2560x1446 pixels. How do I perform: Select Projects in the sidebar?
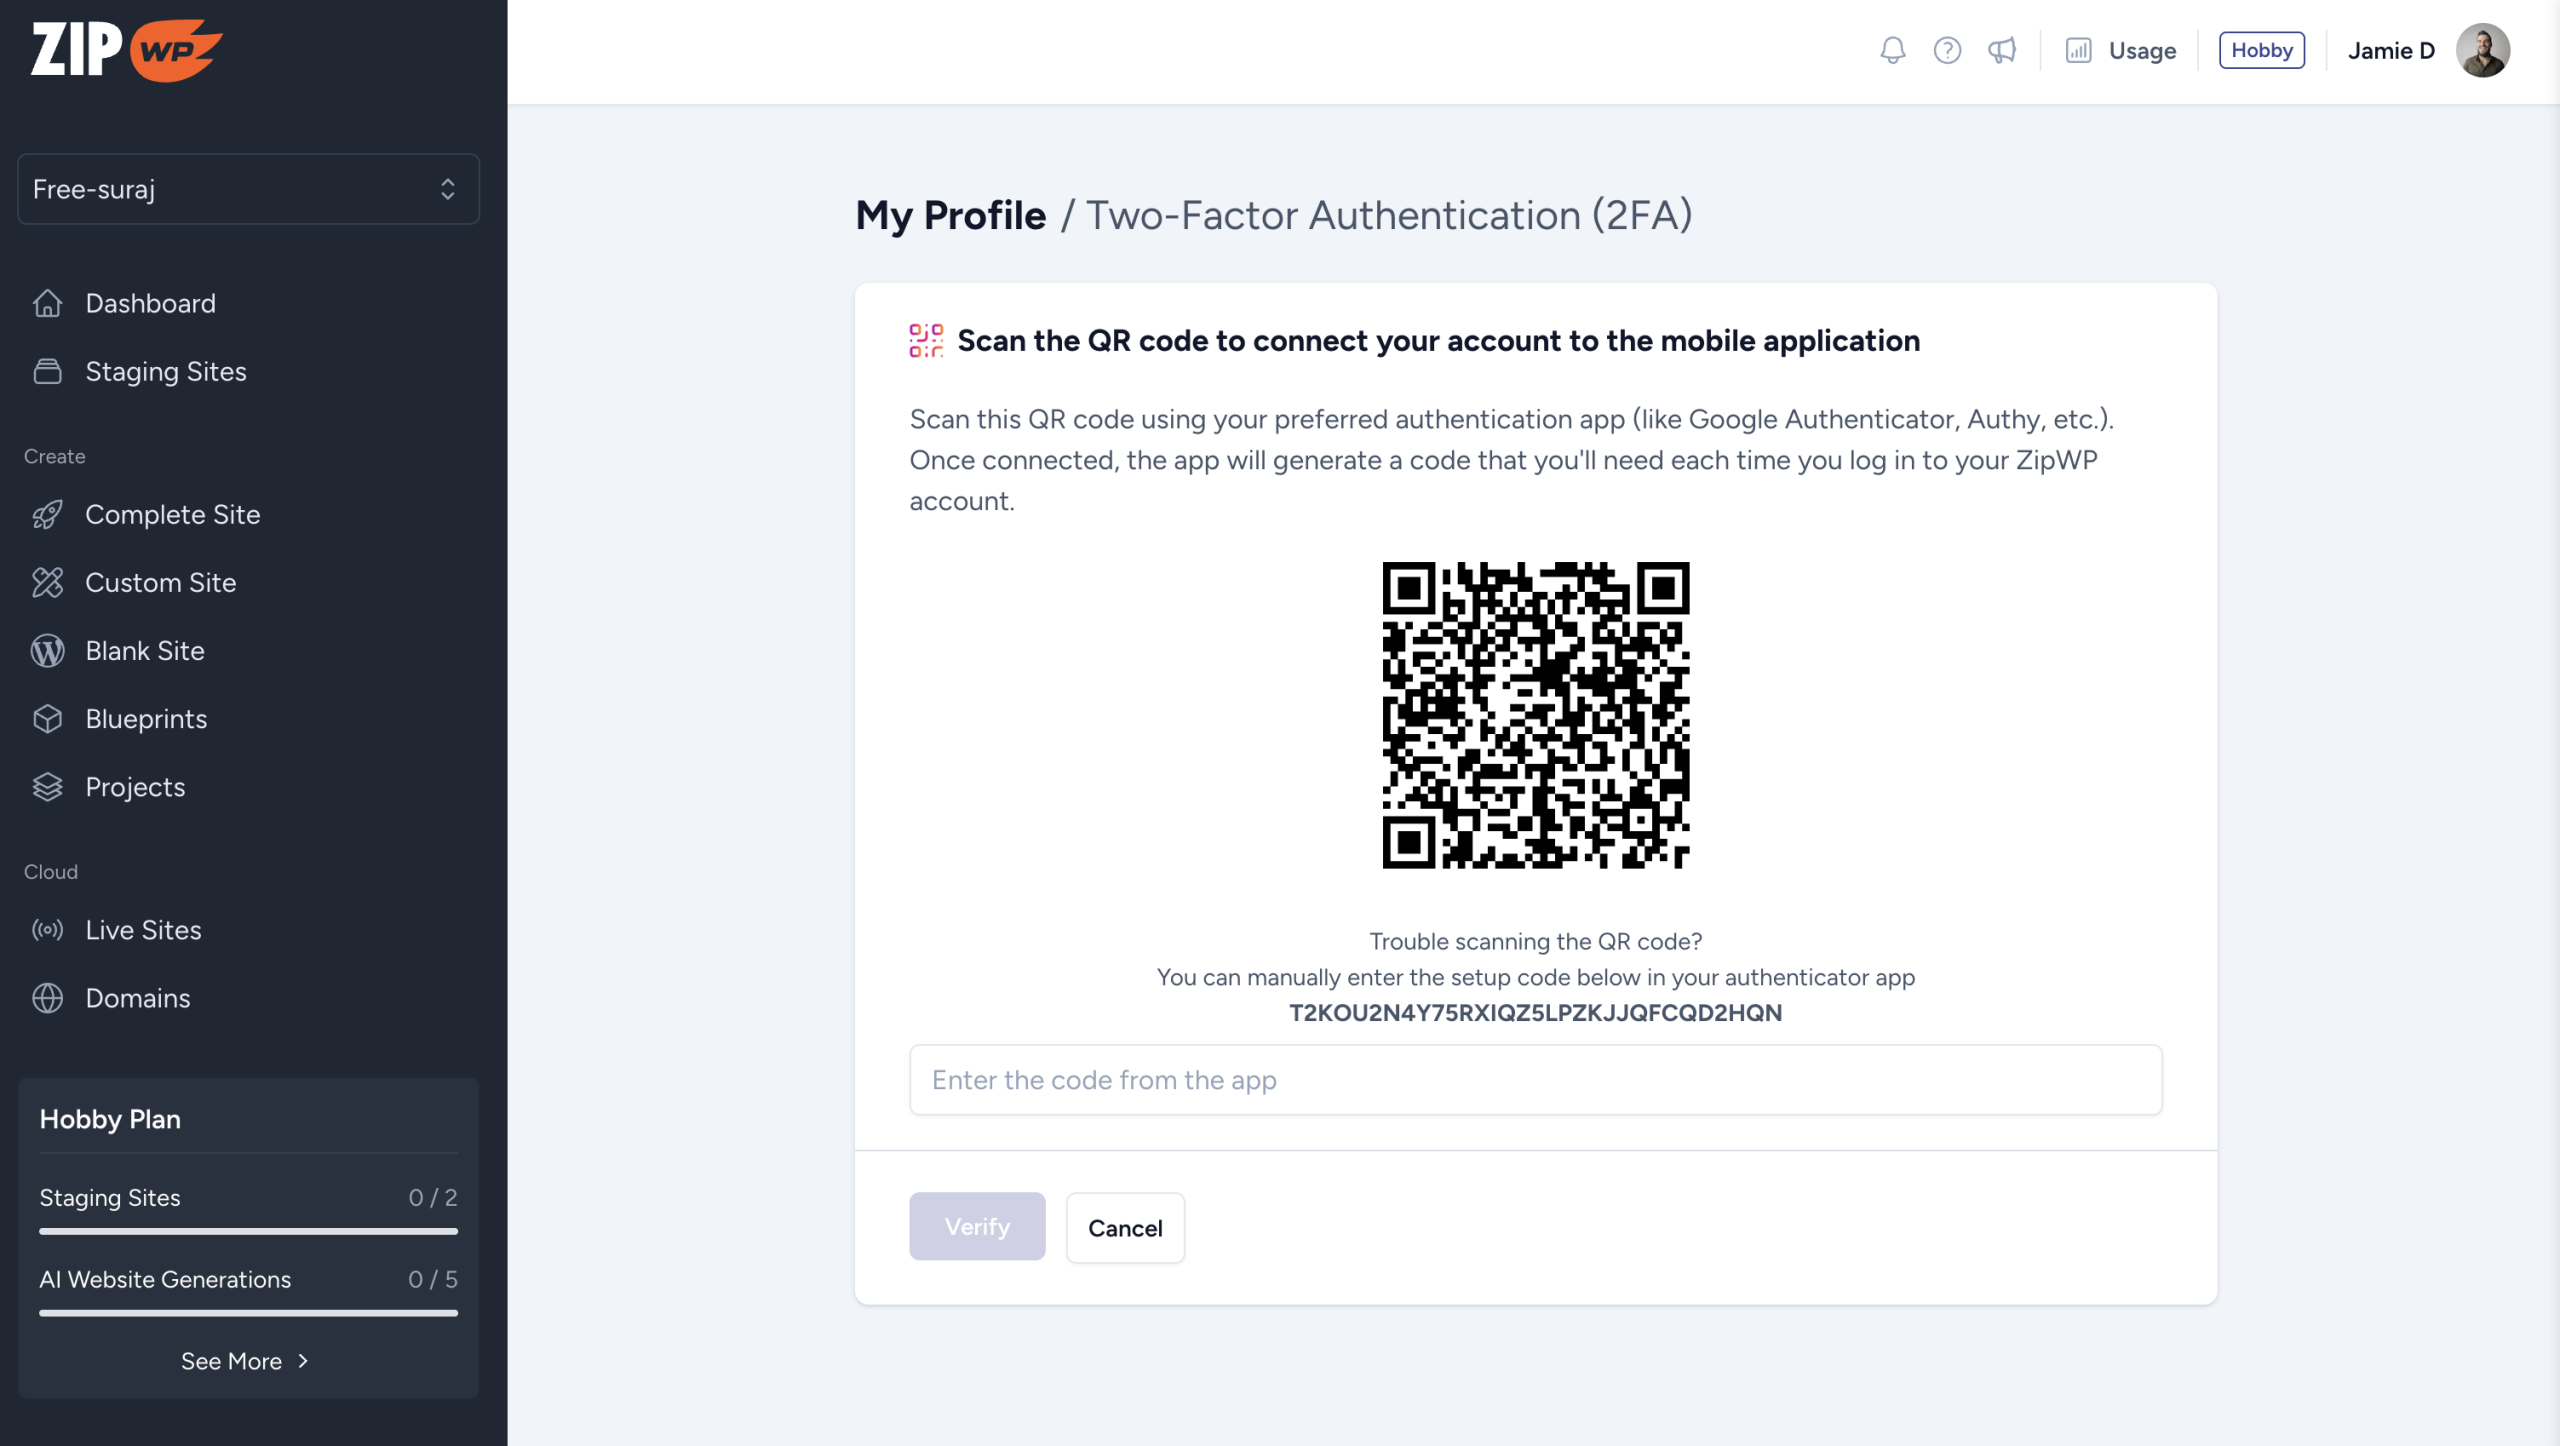135,787
